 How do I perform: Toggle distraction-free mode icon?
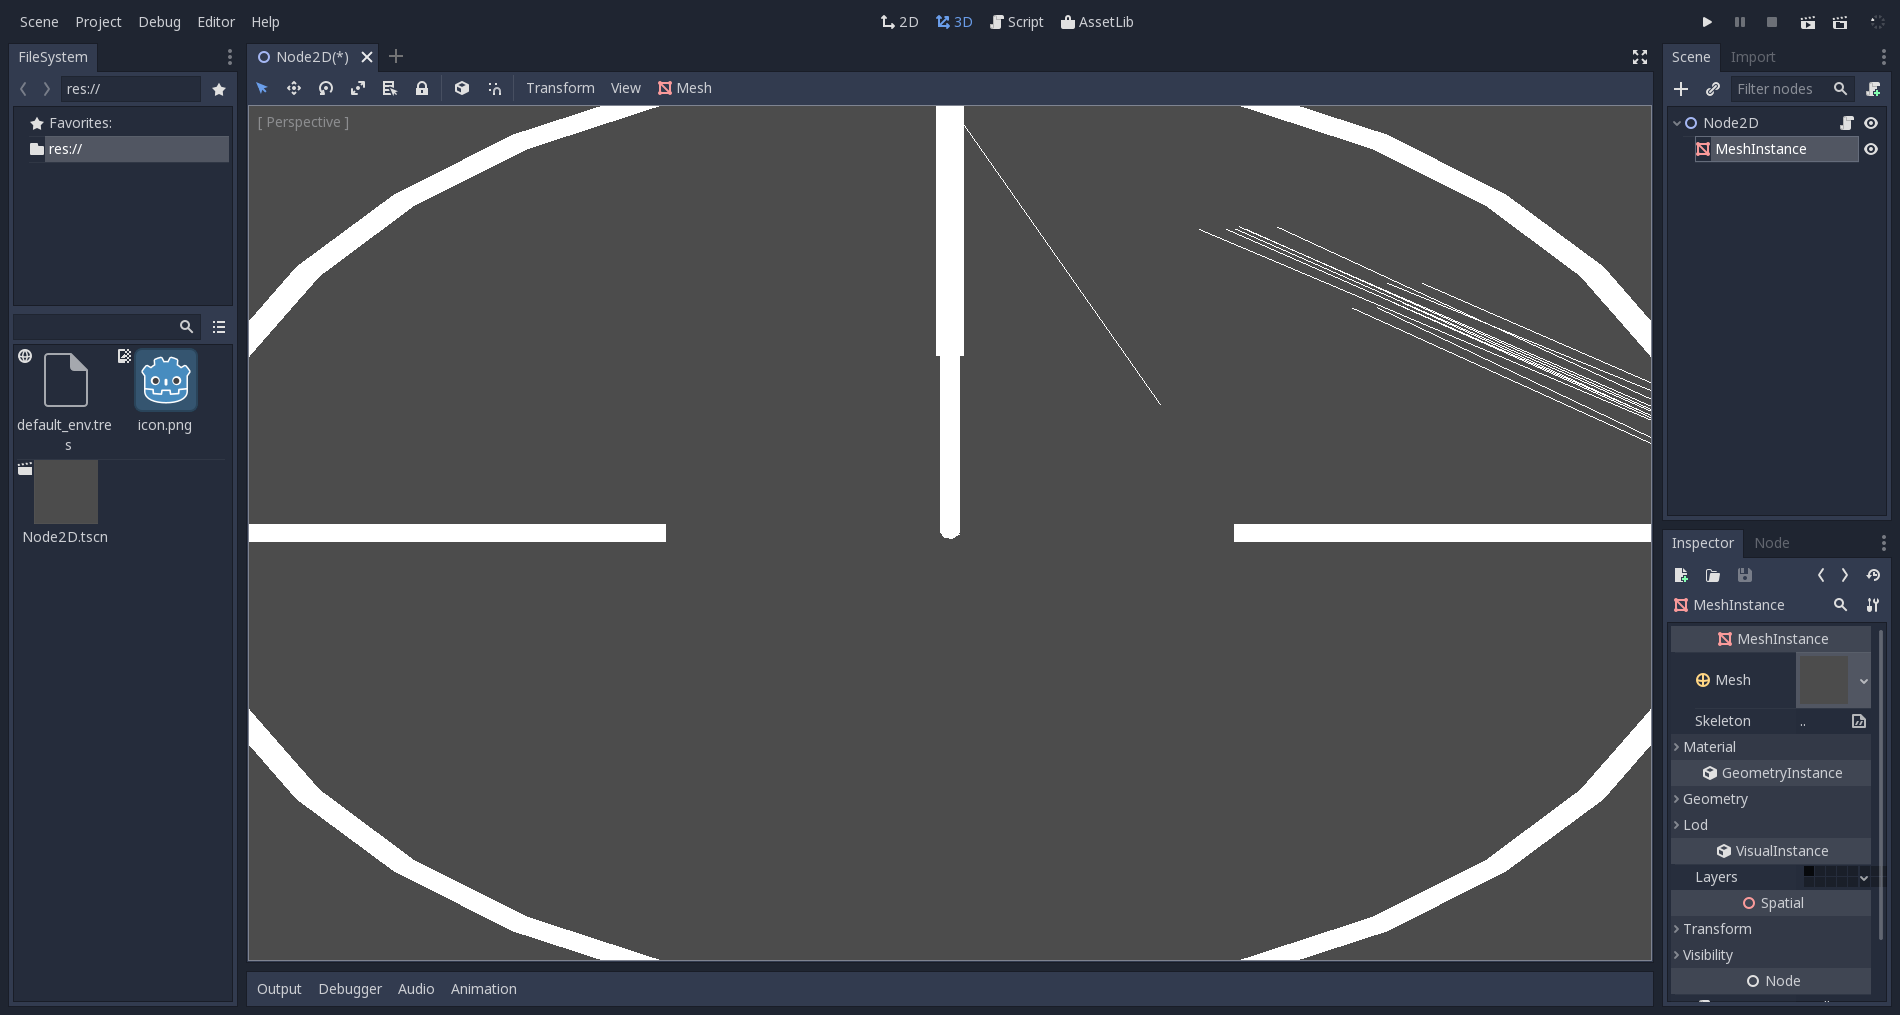coord(1640,57)
